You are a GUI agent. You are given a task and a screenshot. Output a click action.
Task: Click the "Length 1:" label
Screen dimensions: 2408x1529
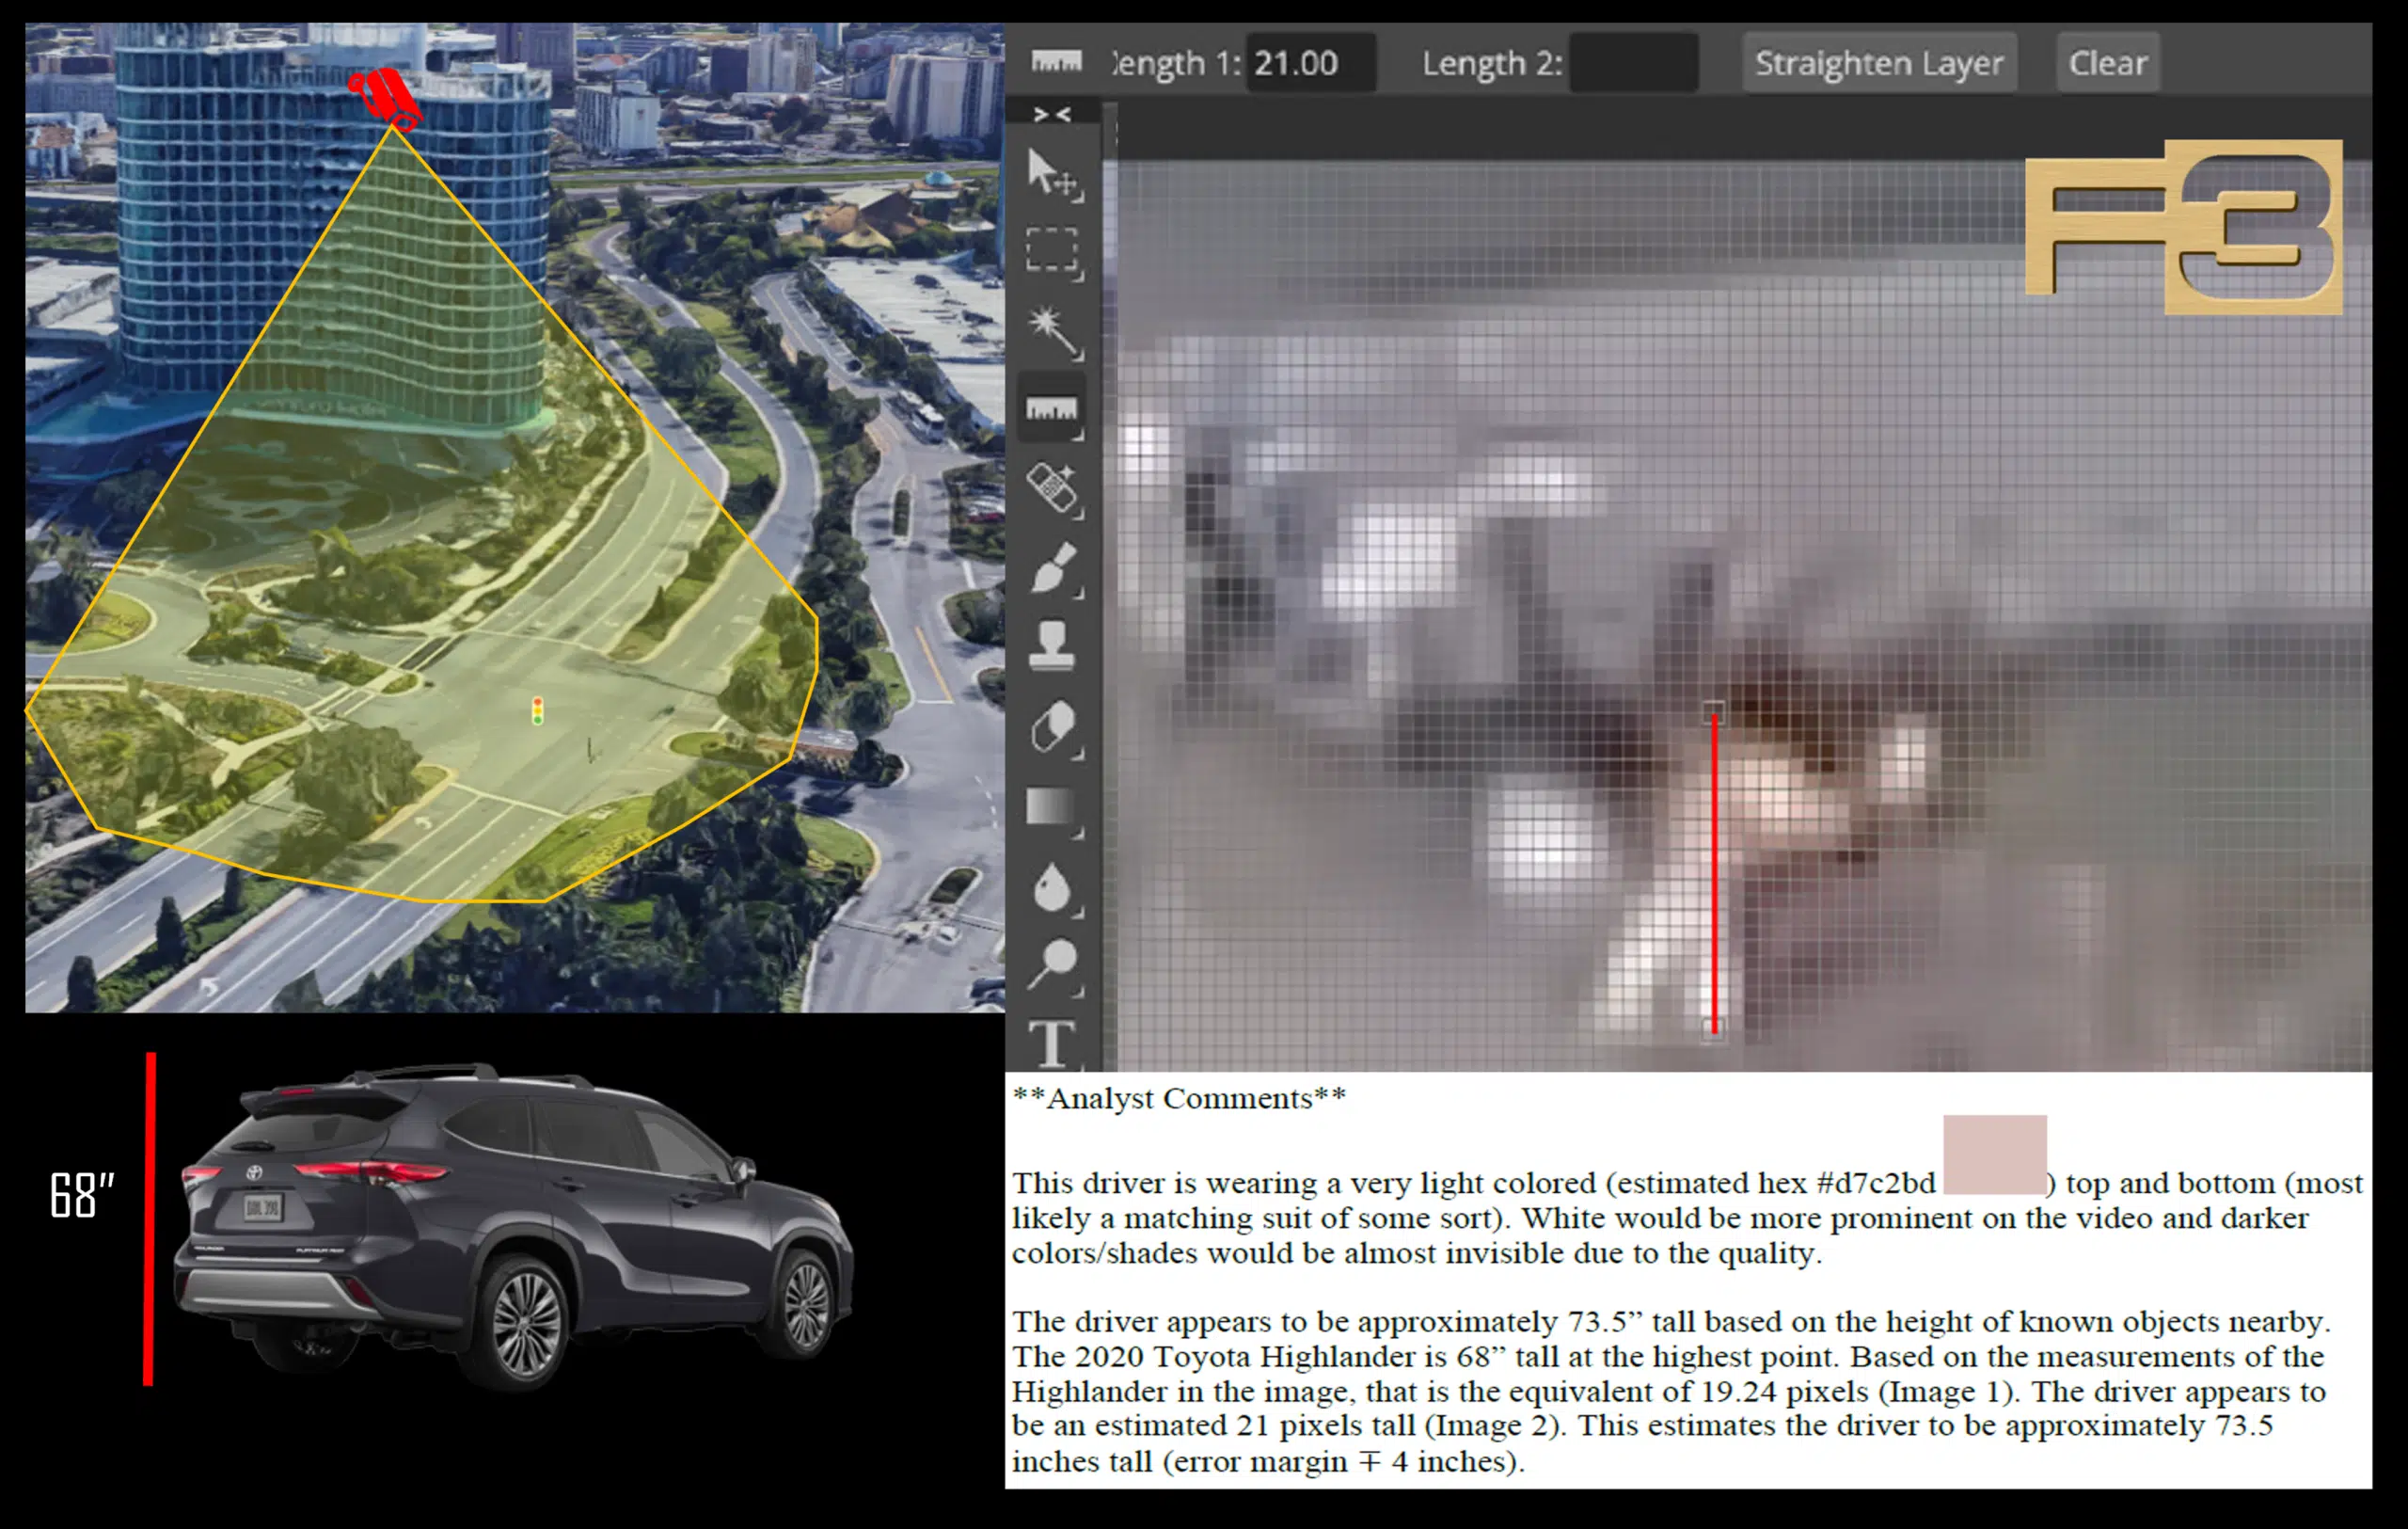point(1177,63)
